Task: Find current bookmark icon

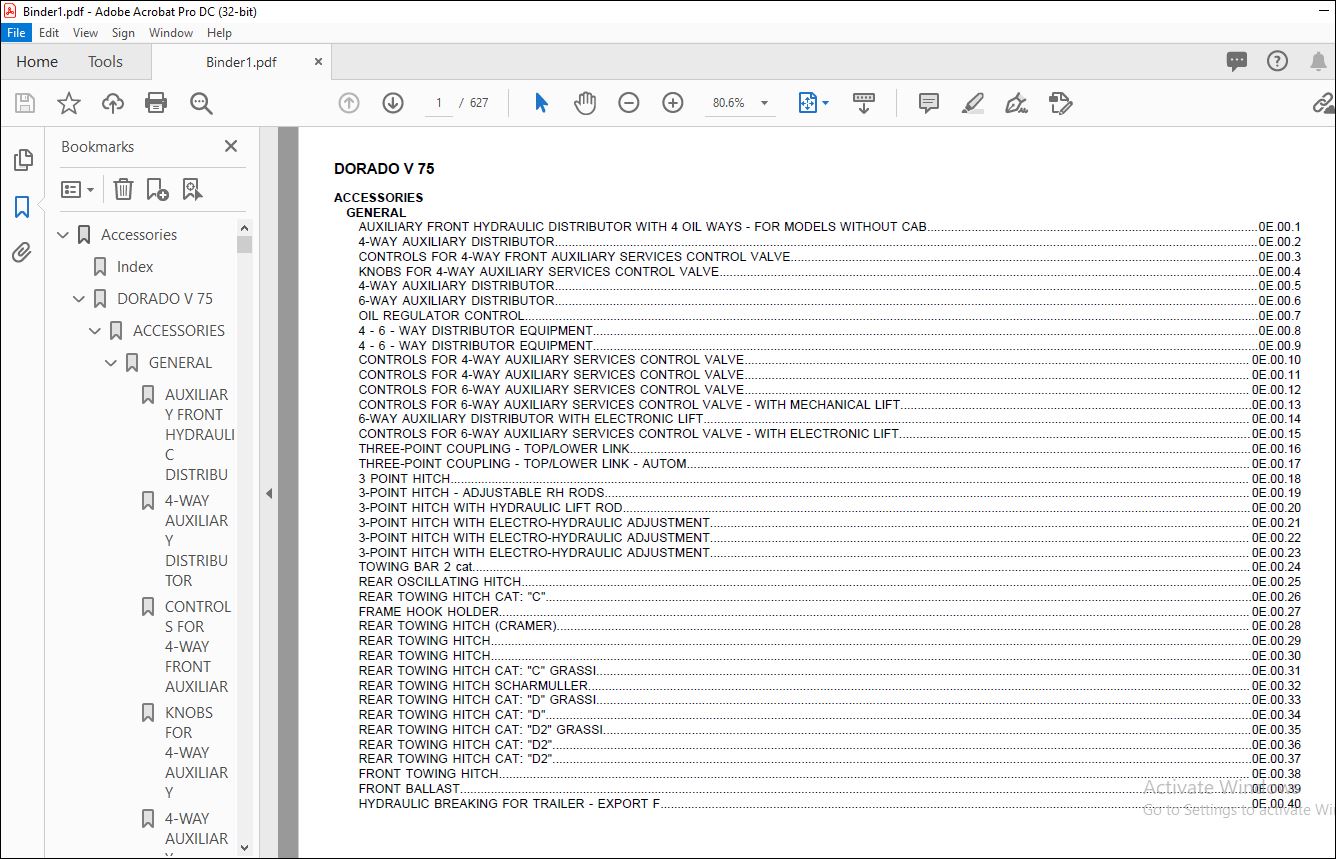Action: 192,189
